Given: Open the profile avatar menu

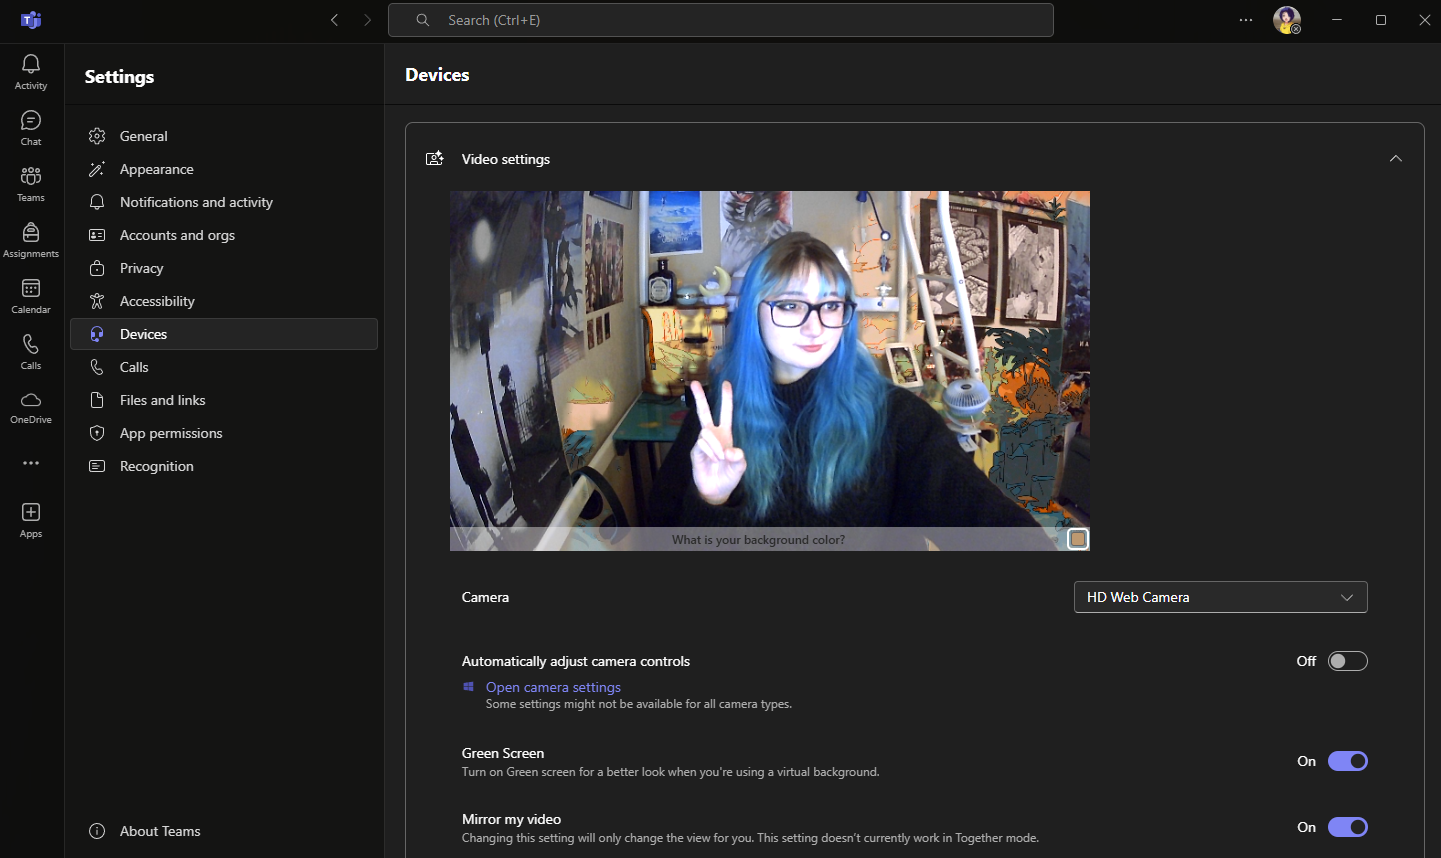Looking at the screenshot, I should (x=1287, y=20).
